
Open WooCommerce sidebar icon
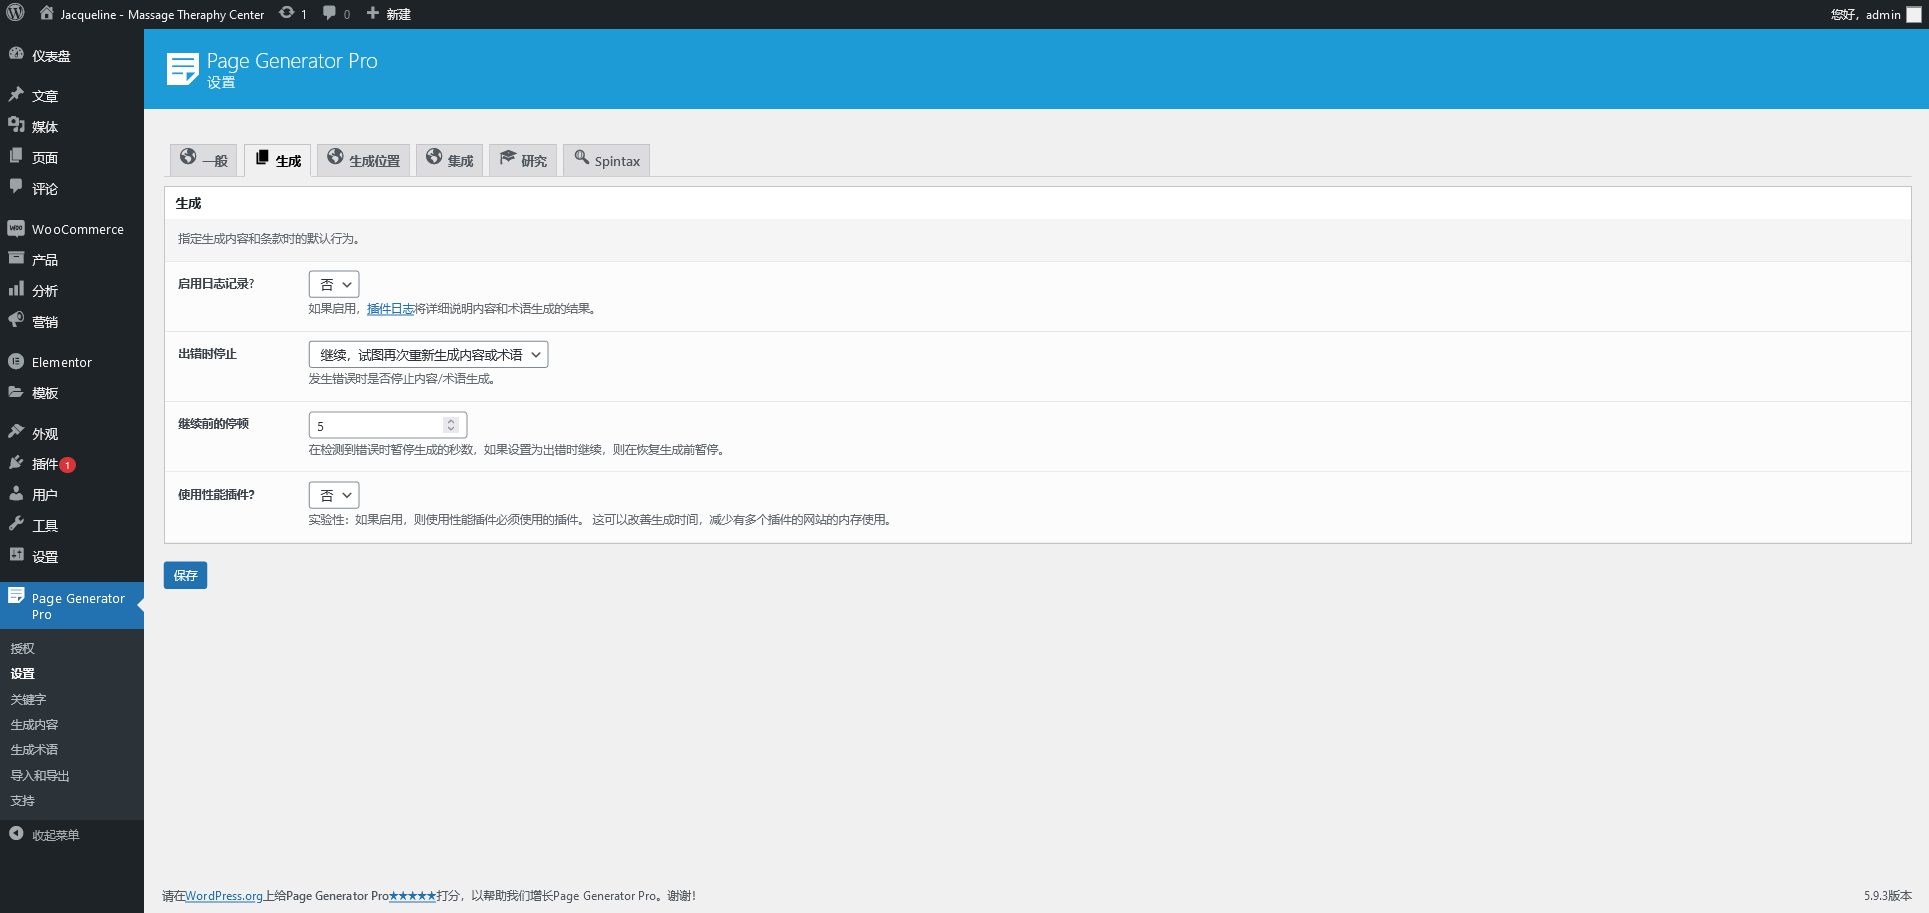(x=16, y=229)
